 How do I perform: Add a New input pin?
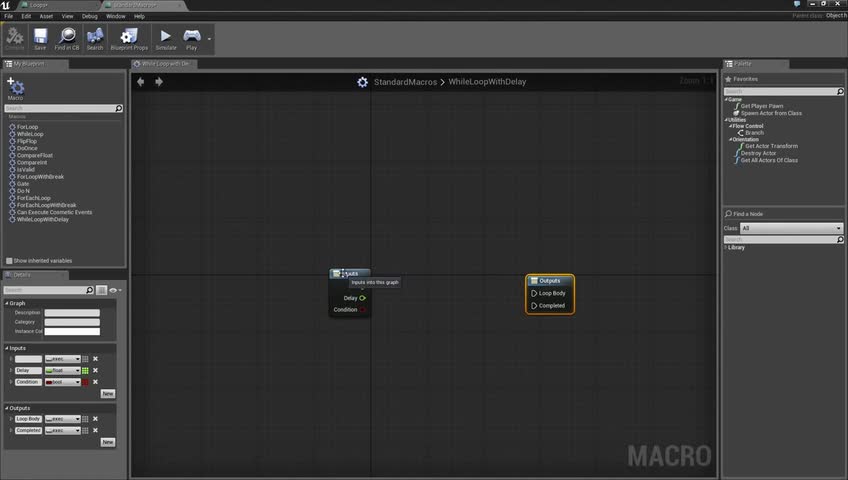(x=108, y=394)
